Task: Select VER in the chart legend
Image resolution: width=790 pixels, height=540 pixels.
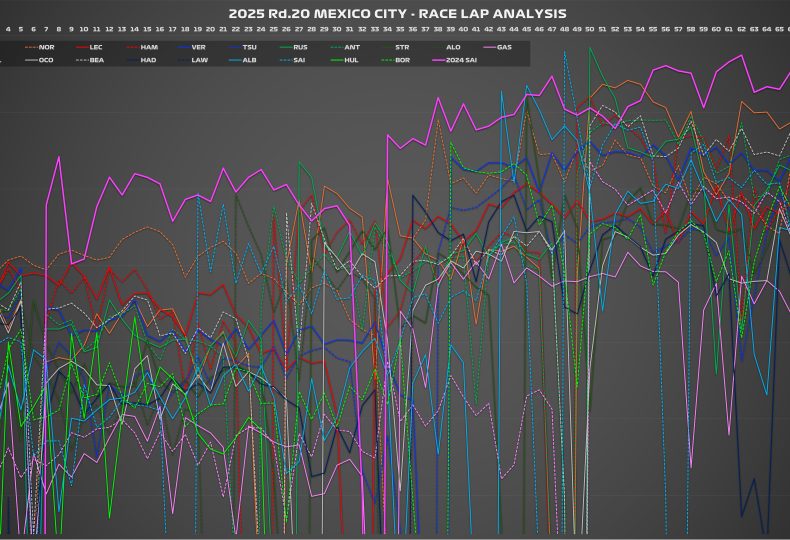Action: 198,47
